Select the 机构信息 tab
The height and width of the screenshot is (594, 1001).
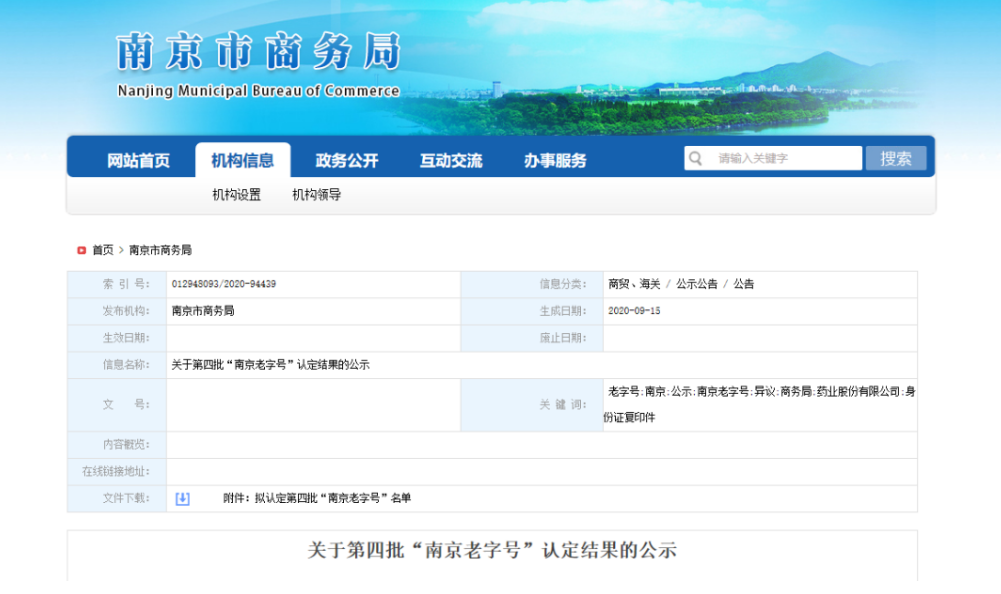click(x=242, y=160)
